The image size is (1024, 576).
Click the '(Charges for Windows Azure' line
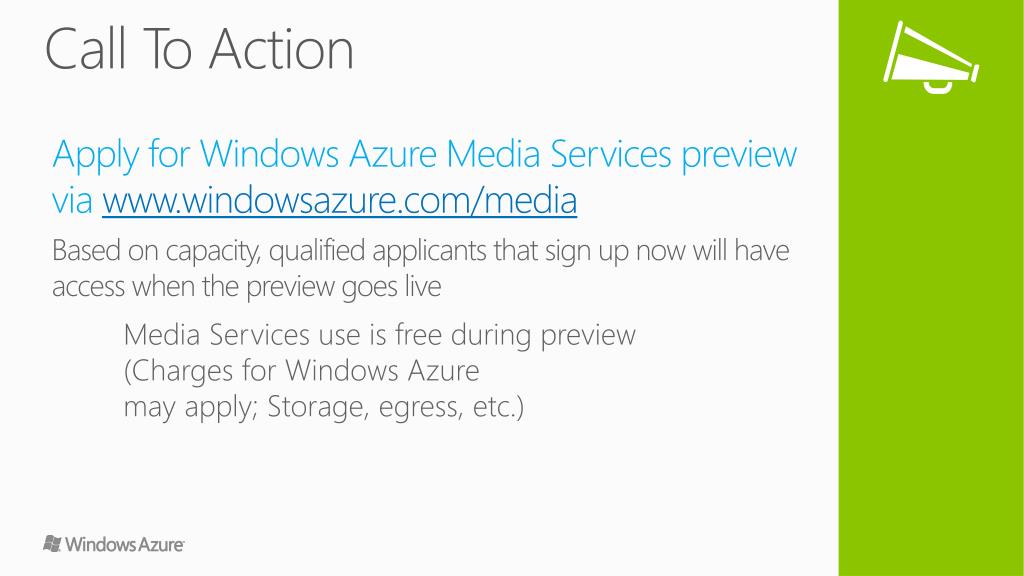tap(302, 371)
